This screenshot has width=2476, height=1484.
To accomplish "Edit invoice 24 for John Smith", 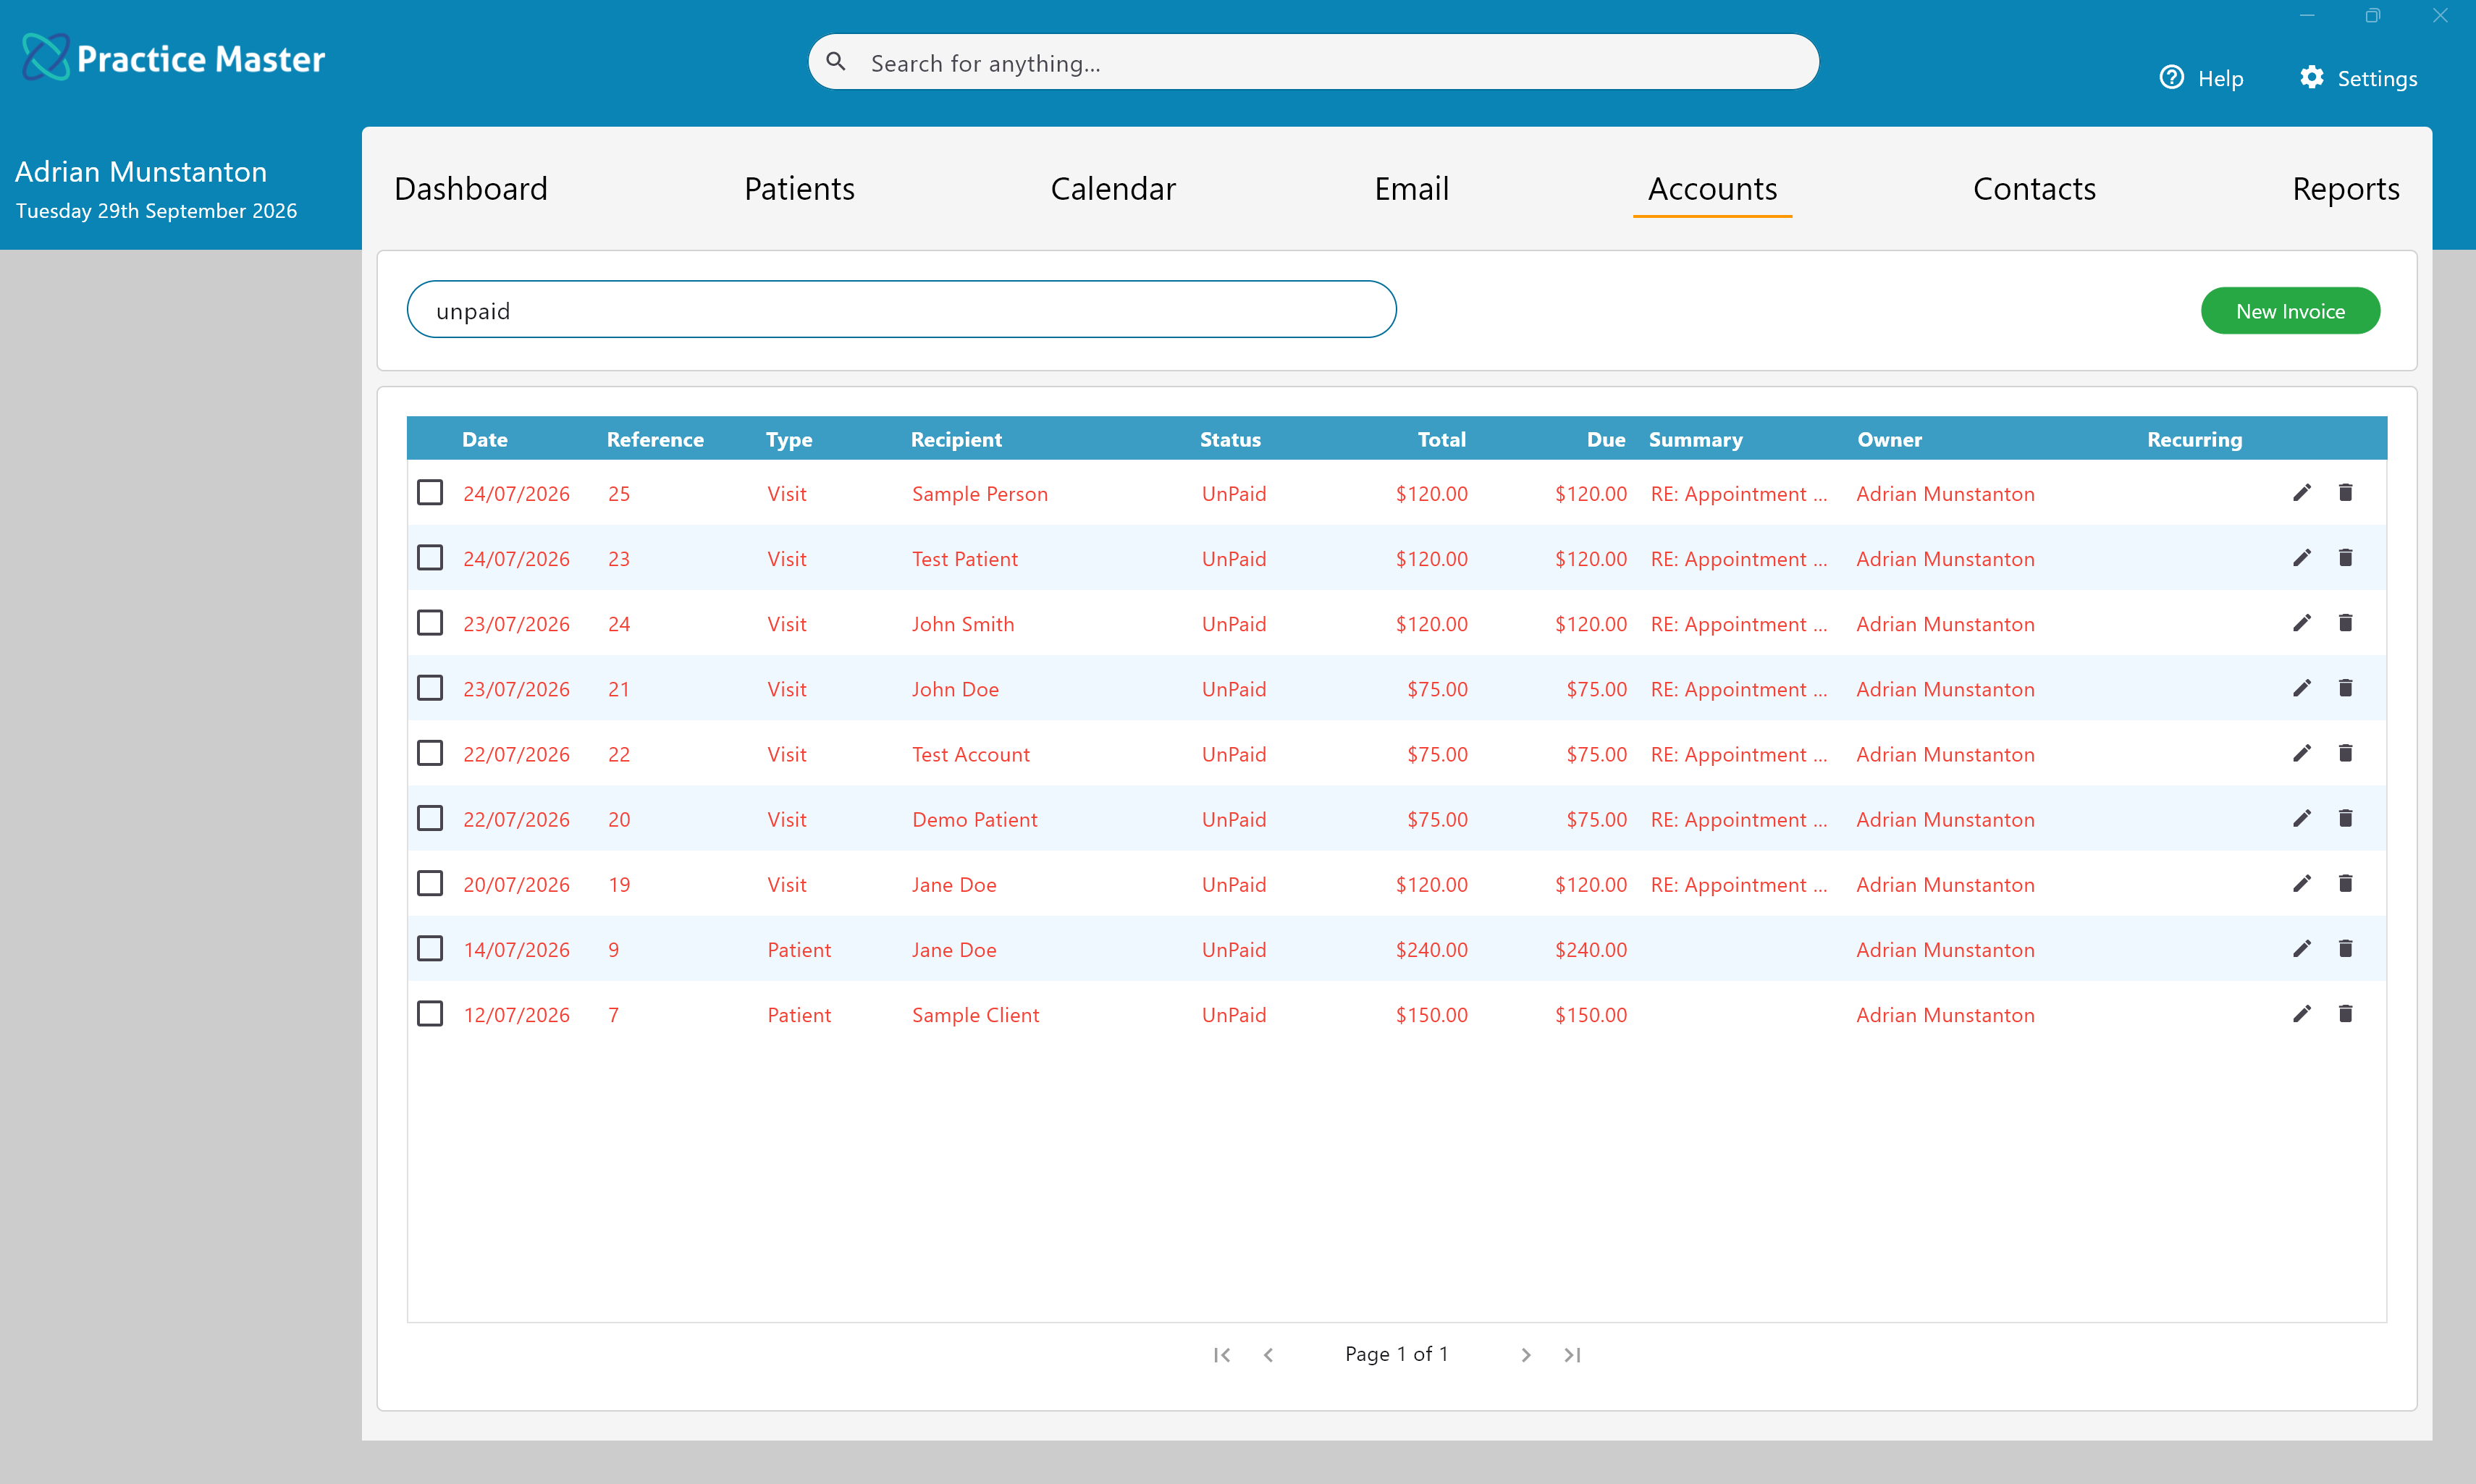I will click(x=2302, y=623).
